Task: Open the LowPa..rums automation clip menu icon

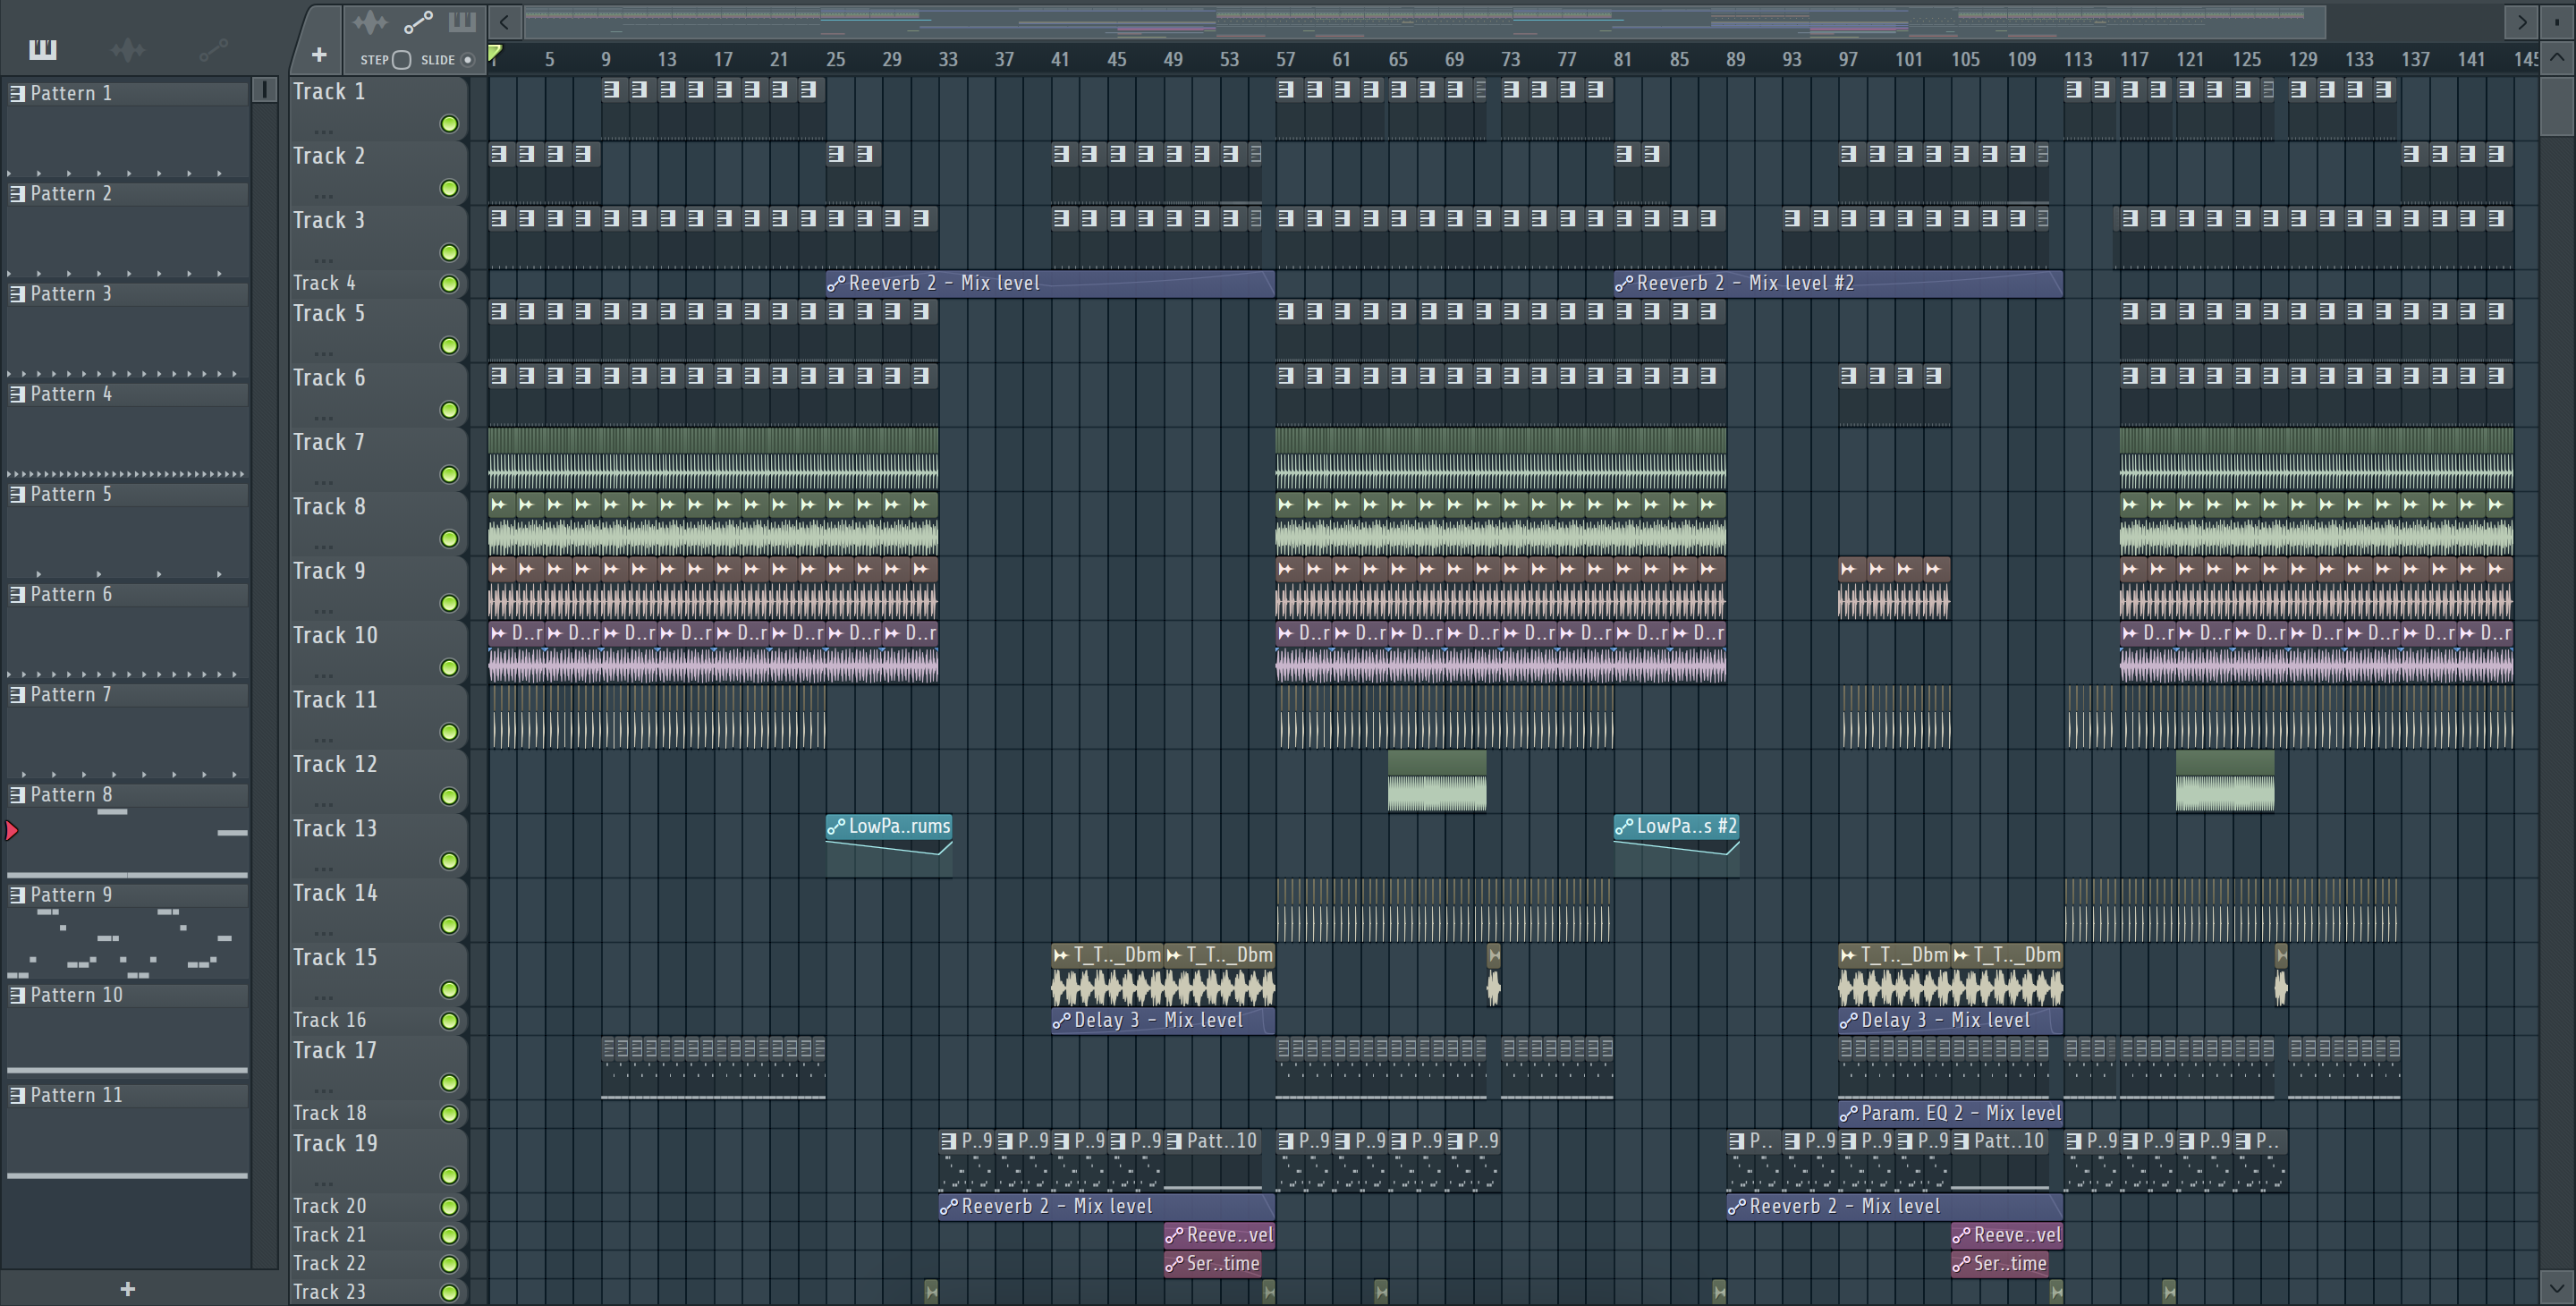Action: (x=836, y=826)
